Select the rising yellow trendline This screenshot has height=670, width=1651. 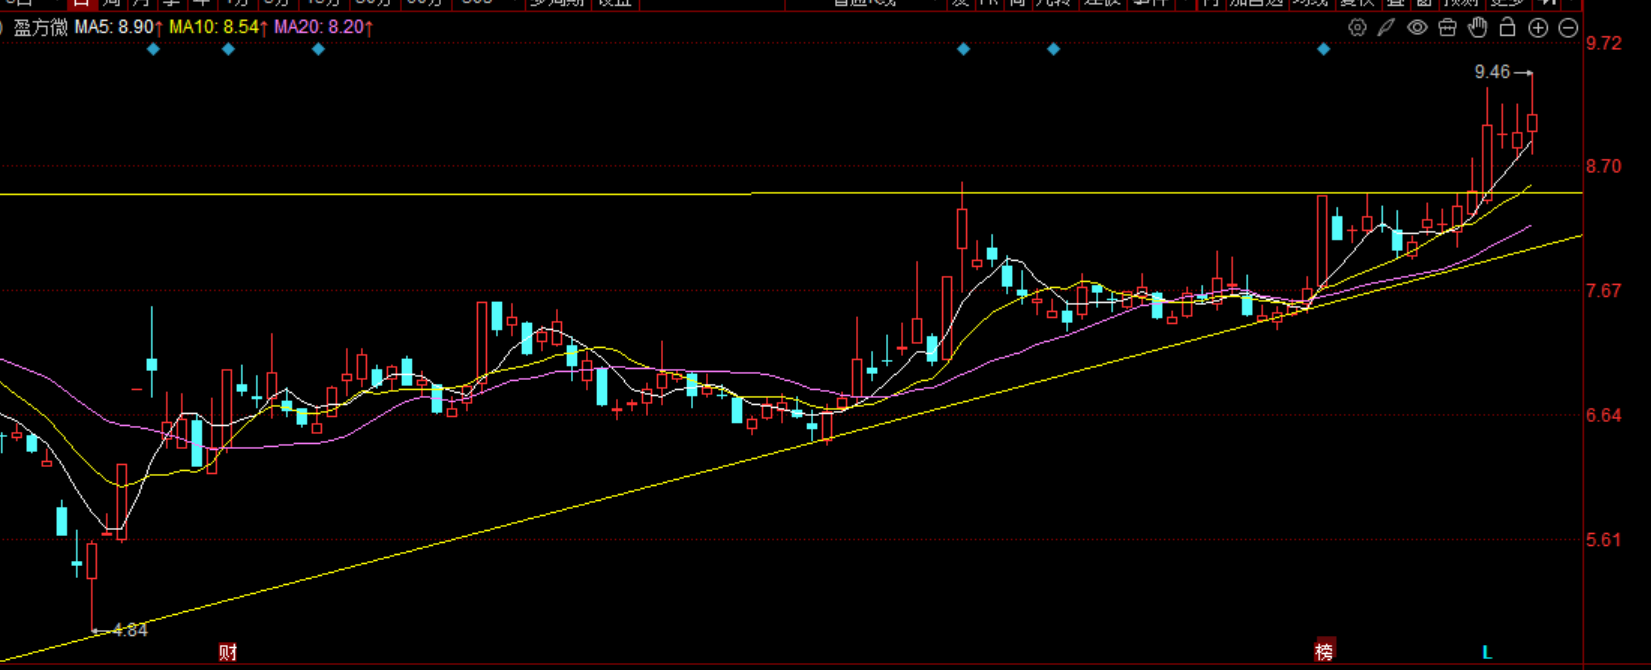pyautogui.click(x=790, y=447)
